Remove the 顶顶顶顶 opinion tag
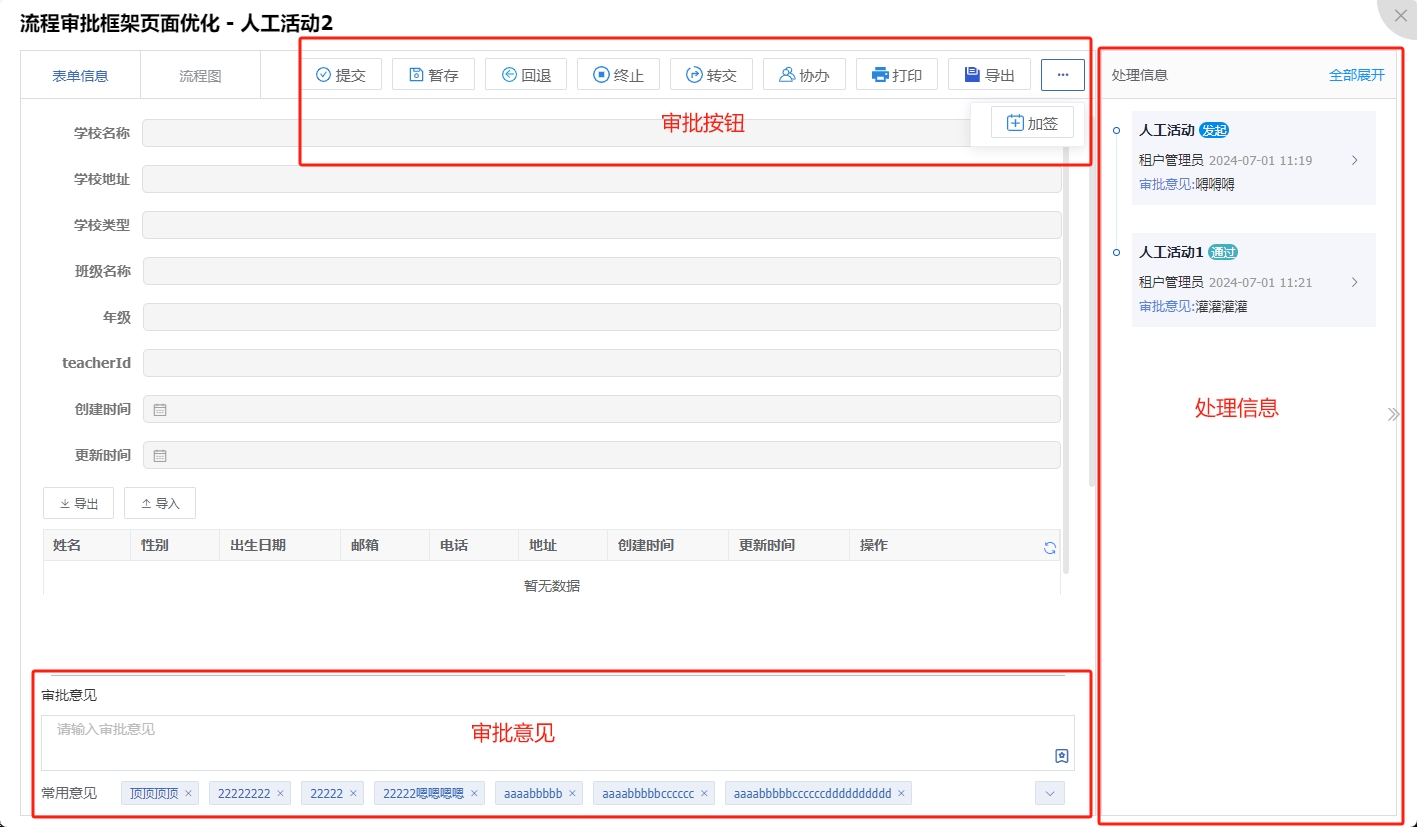 click(187, 792)
